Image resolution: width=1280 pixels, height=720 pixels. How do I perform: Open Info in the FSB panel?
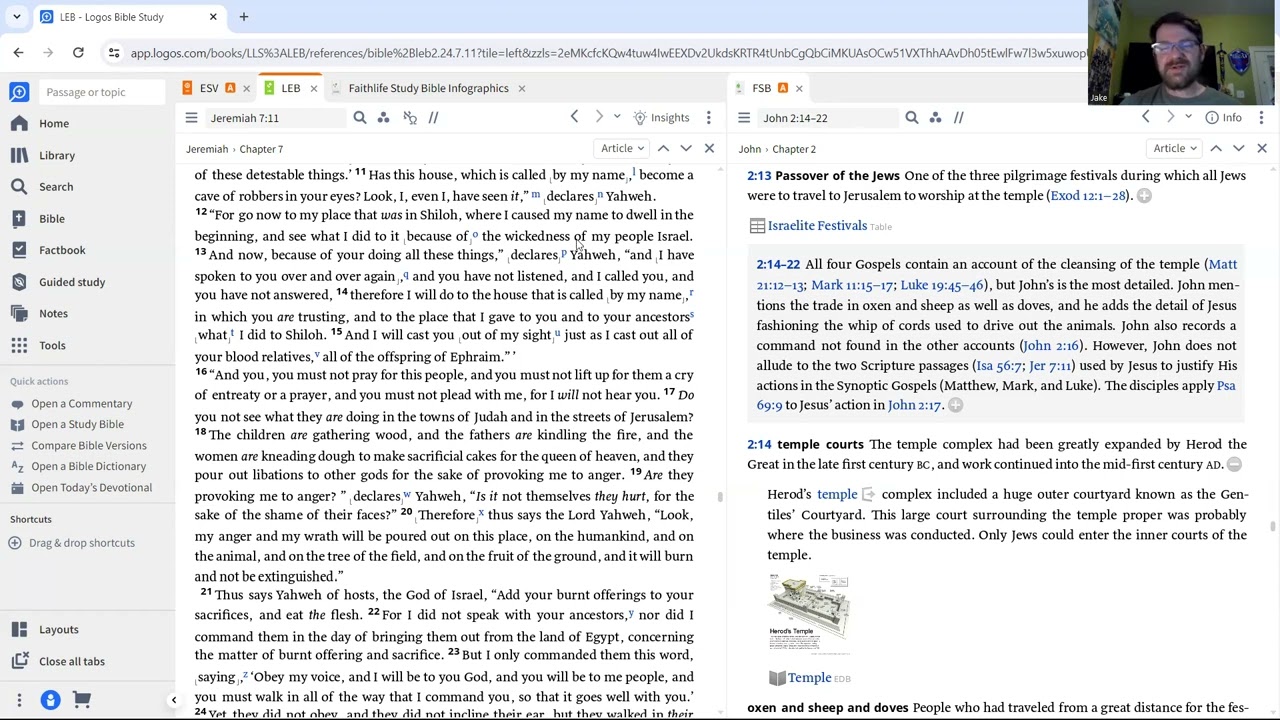pyautogui.click(x=1223, y=118)
